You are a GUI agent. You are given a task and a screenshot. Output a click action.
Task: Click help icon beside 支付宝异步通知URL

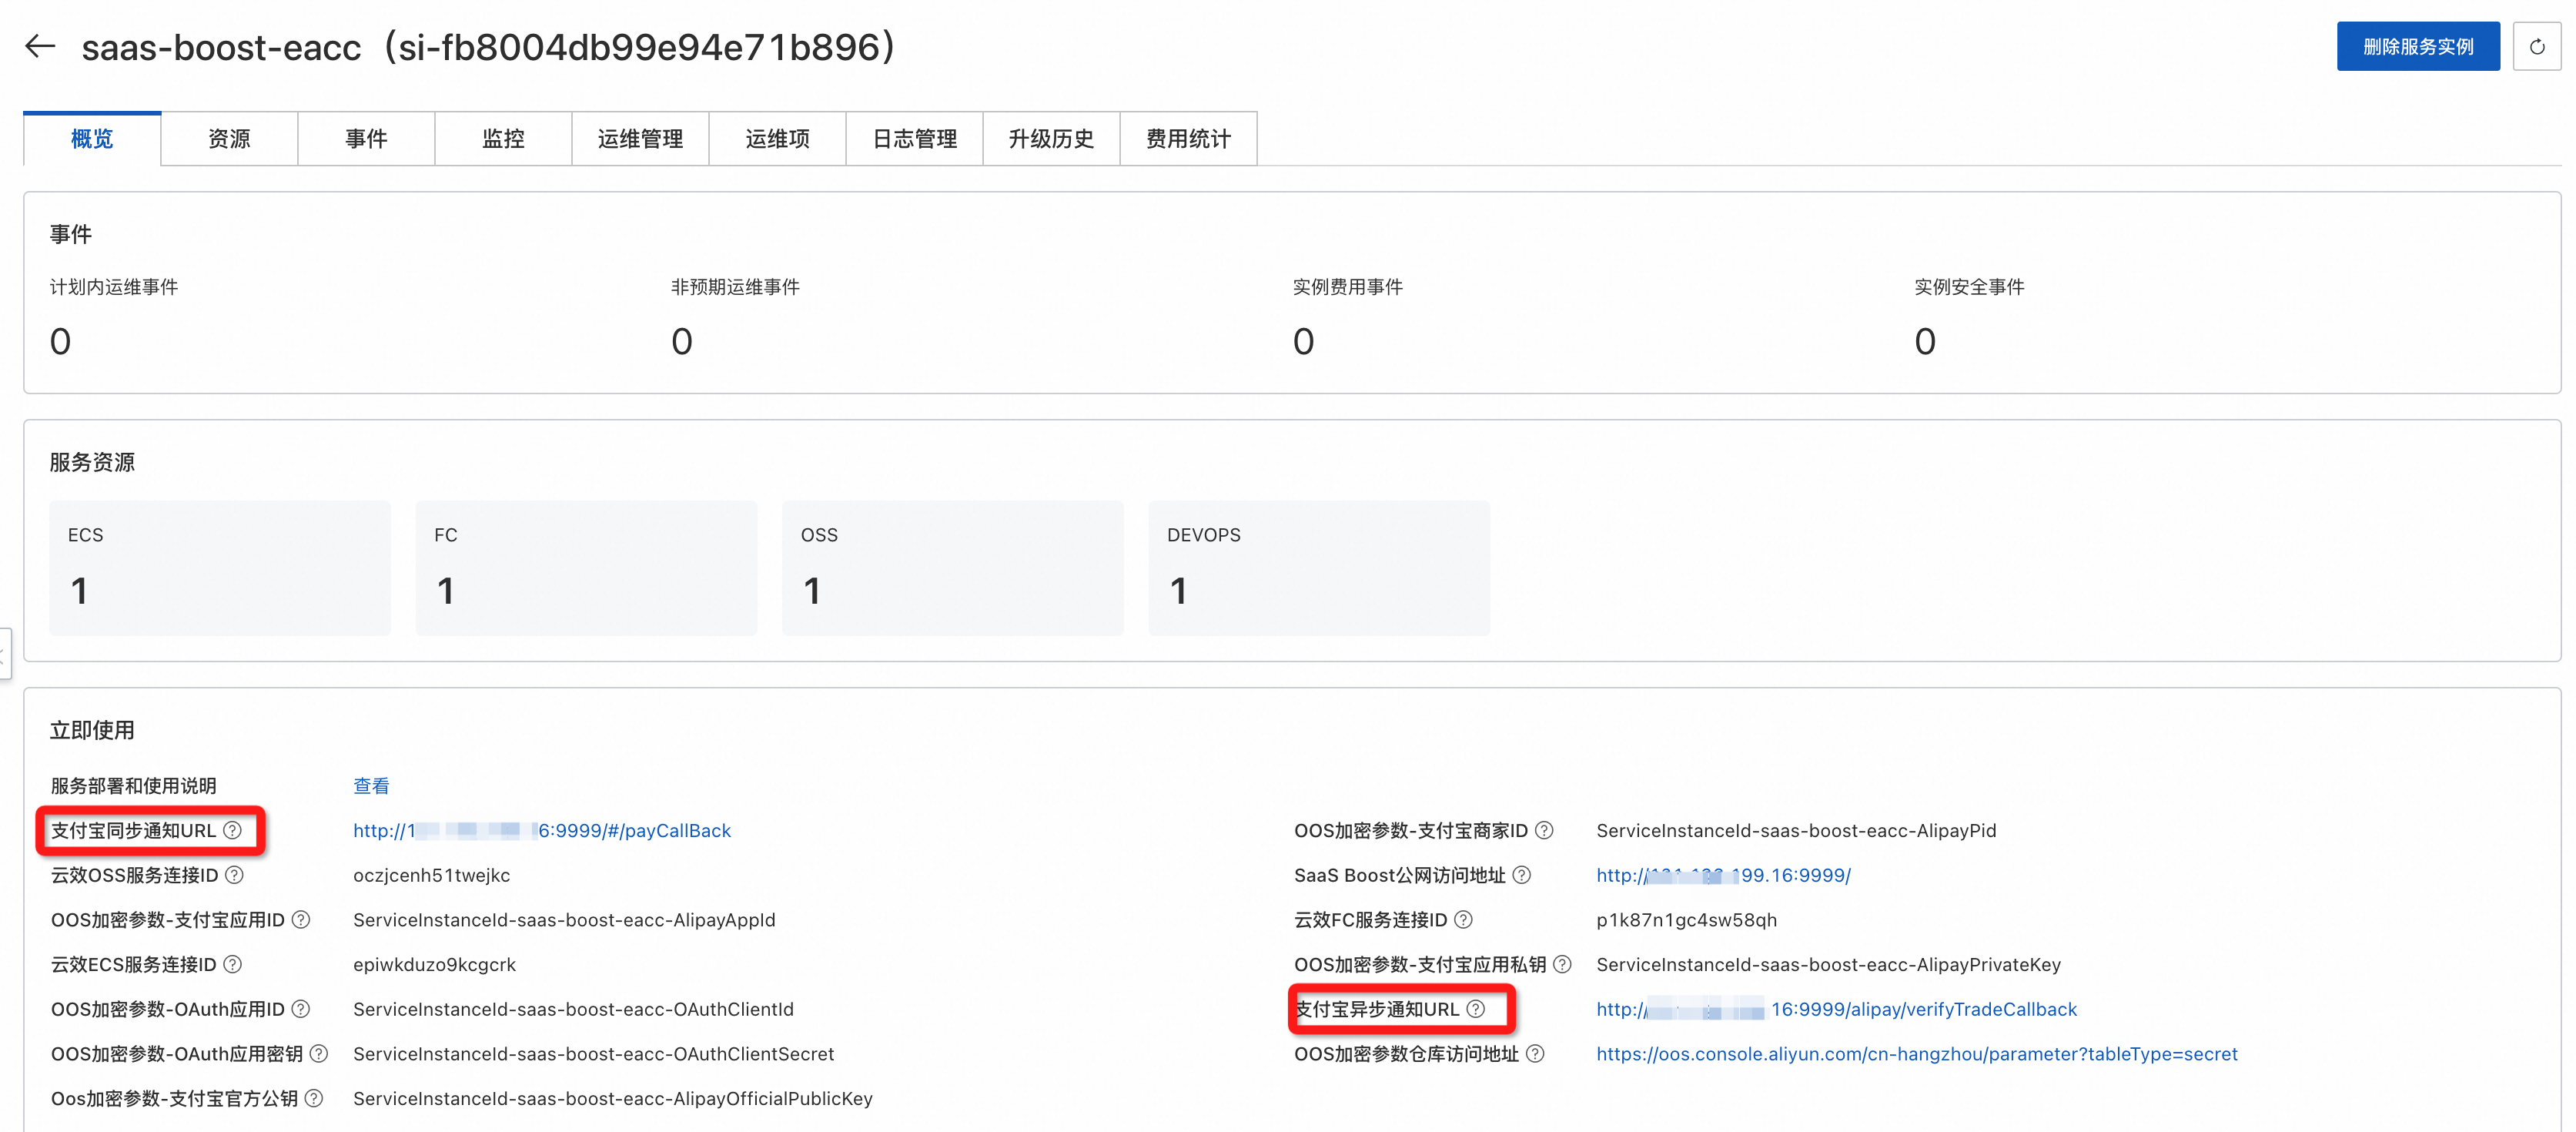(1475, 1009)
